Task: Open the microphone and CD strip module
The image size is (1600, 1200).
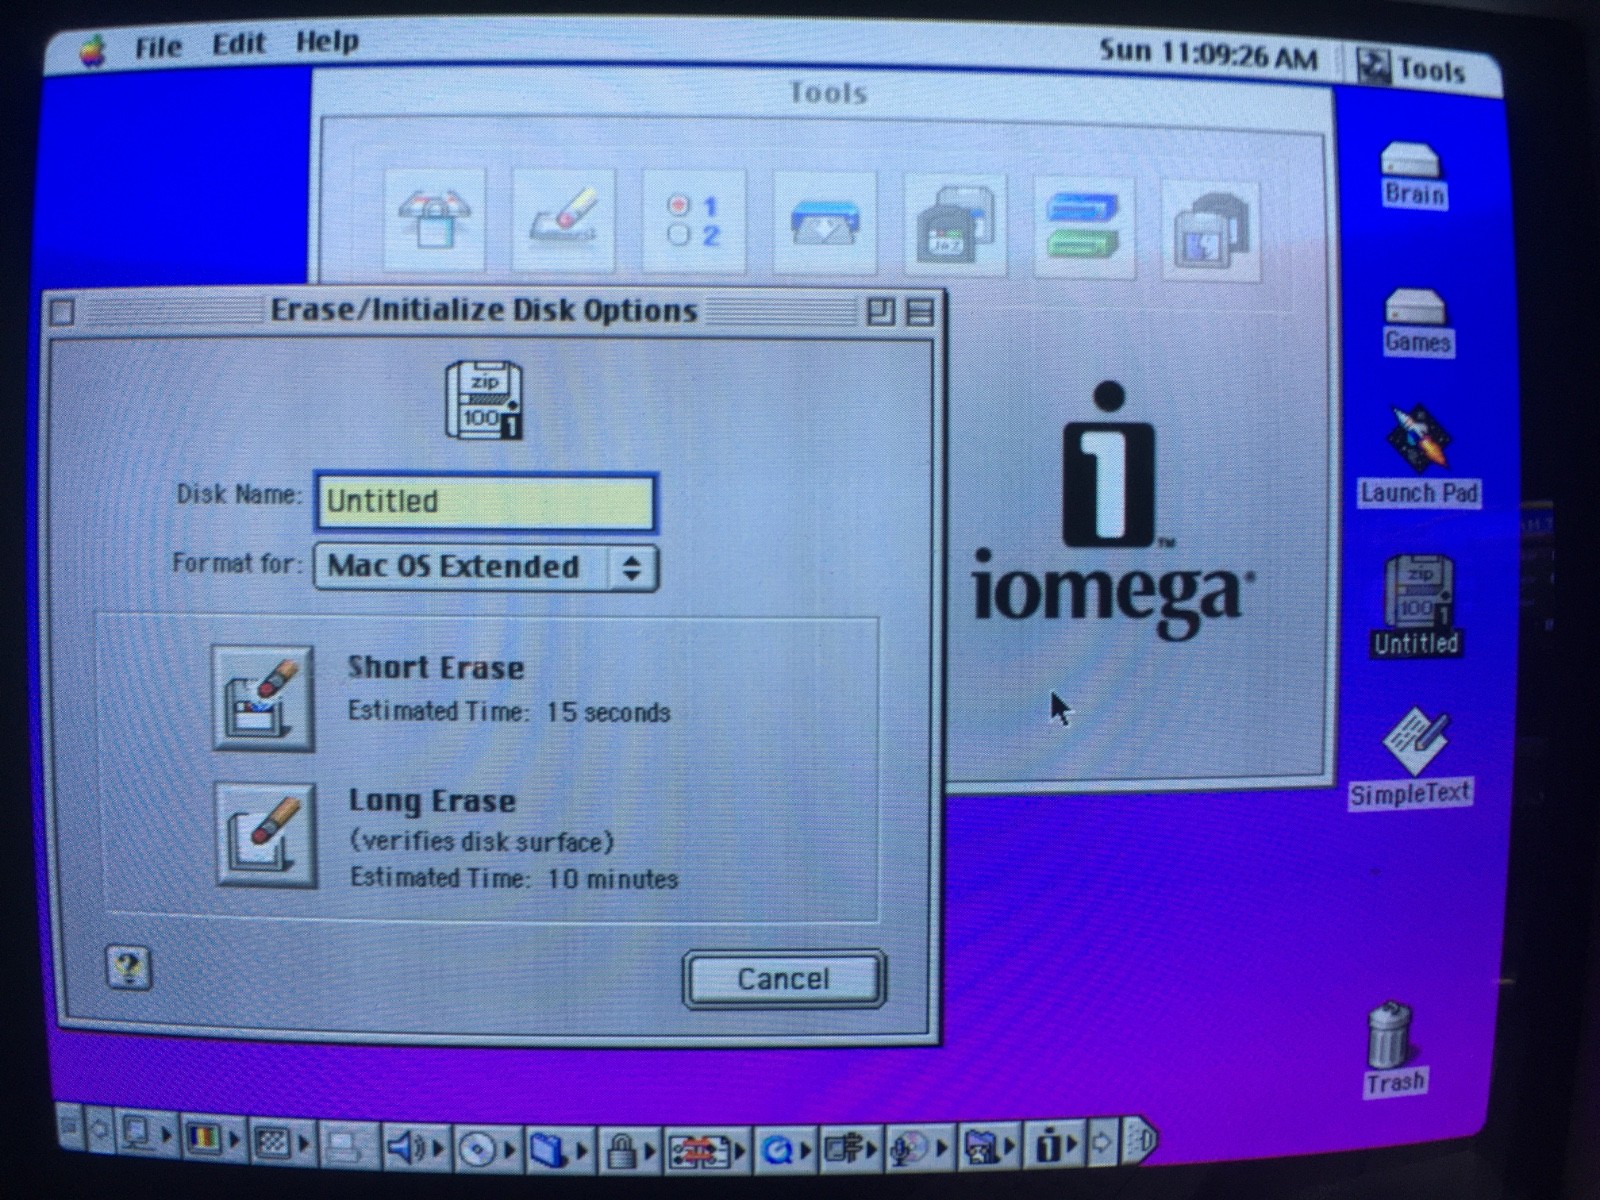Action: pos(921,1149)
